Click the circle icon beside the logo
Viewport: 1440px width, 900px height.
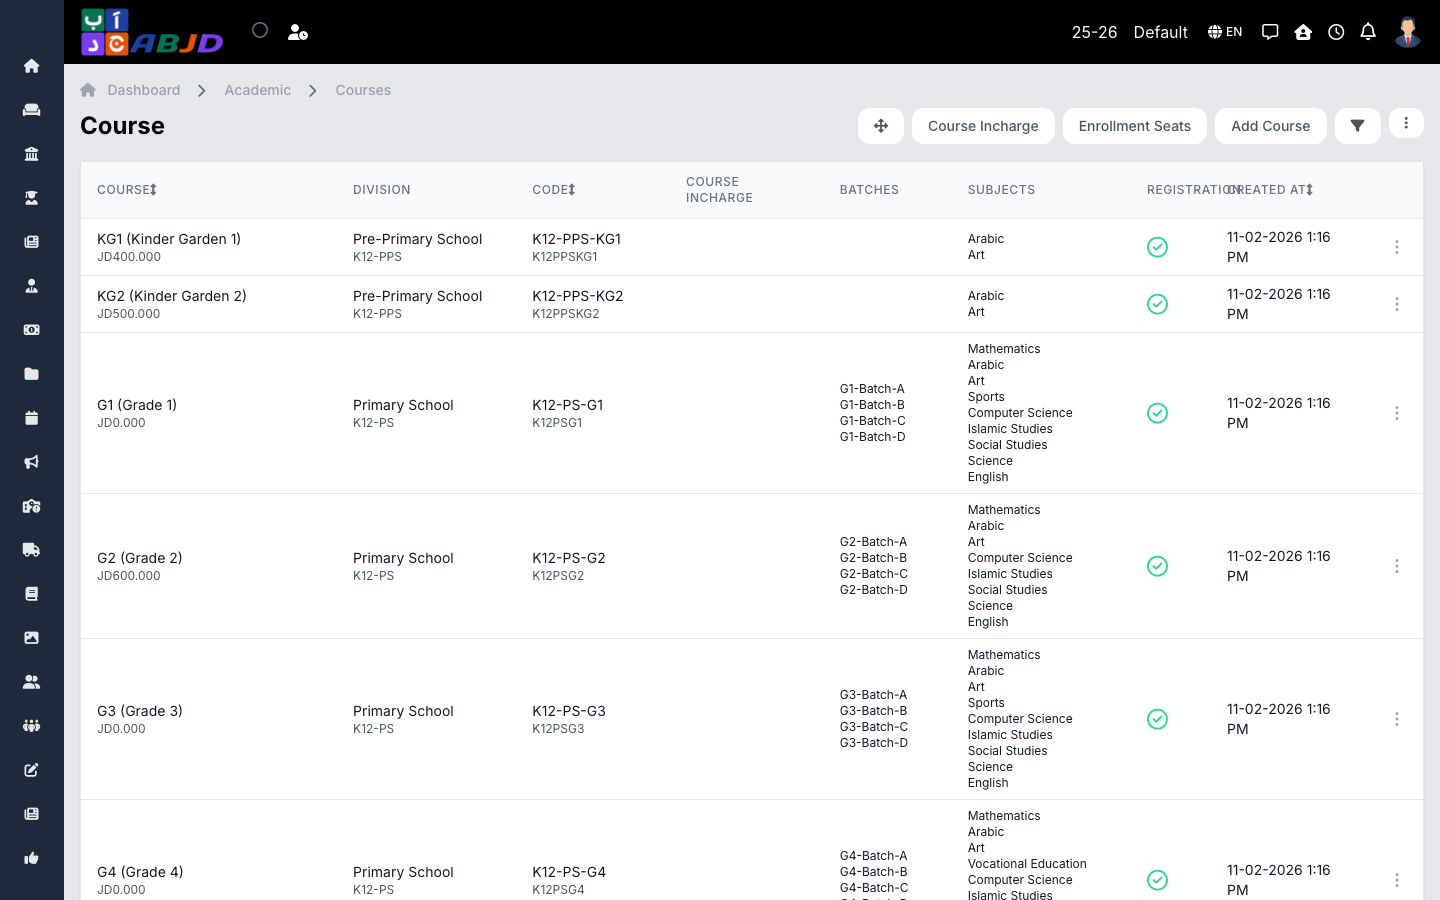pyautogui.click(x=260, y=30)
